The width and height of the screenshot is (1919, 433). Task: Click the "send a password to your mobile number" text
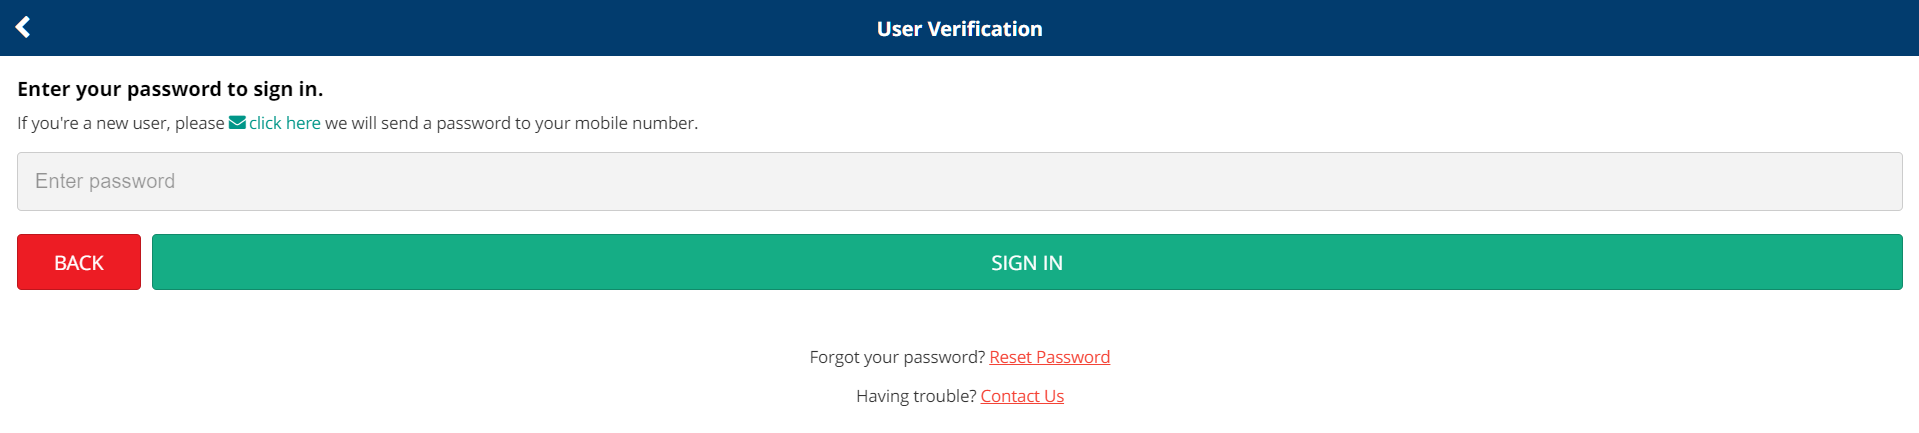(x=539, y=123)
